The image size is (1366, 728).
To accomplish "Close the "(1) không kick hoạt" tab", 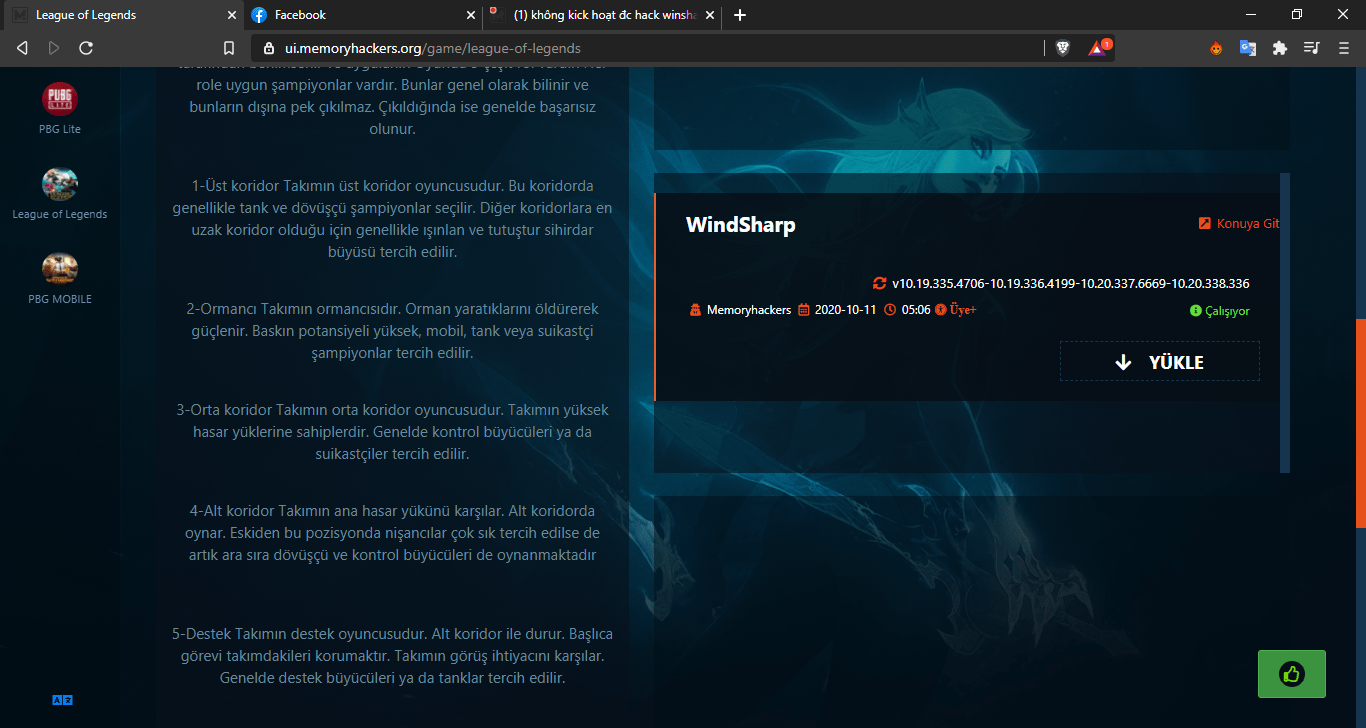I will click(710, 15).
